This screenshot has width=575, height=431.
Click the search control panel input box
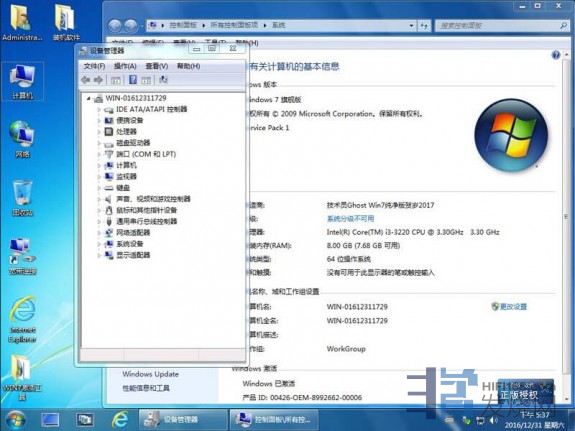[498, 25]
